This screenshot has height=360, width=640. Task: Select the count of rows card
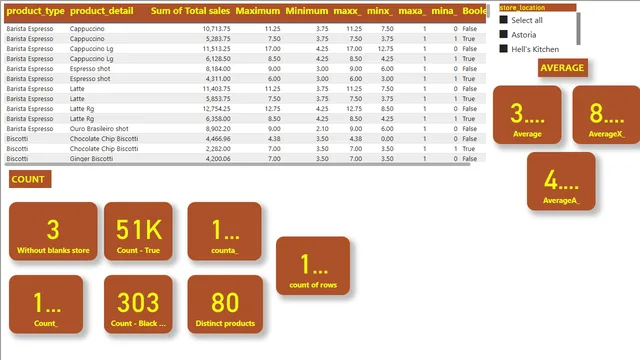pos(313,266)
